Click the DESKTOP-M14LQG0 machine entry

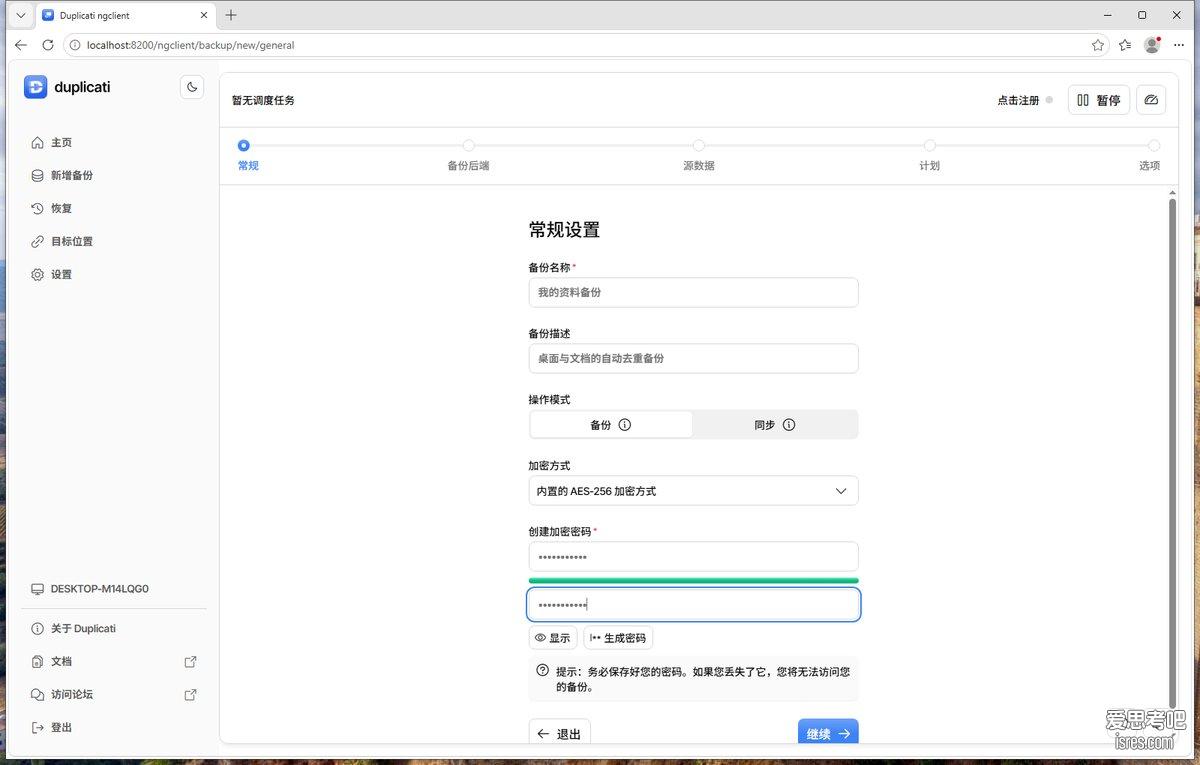click(x=90, y=589)
